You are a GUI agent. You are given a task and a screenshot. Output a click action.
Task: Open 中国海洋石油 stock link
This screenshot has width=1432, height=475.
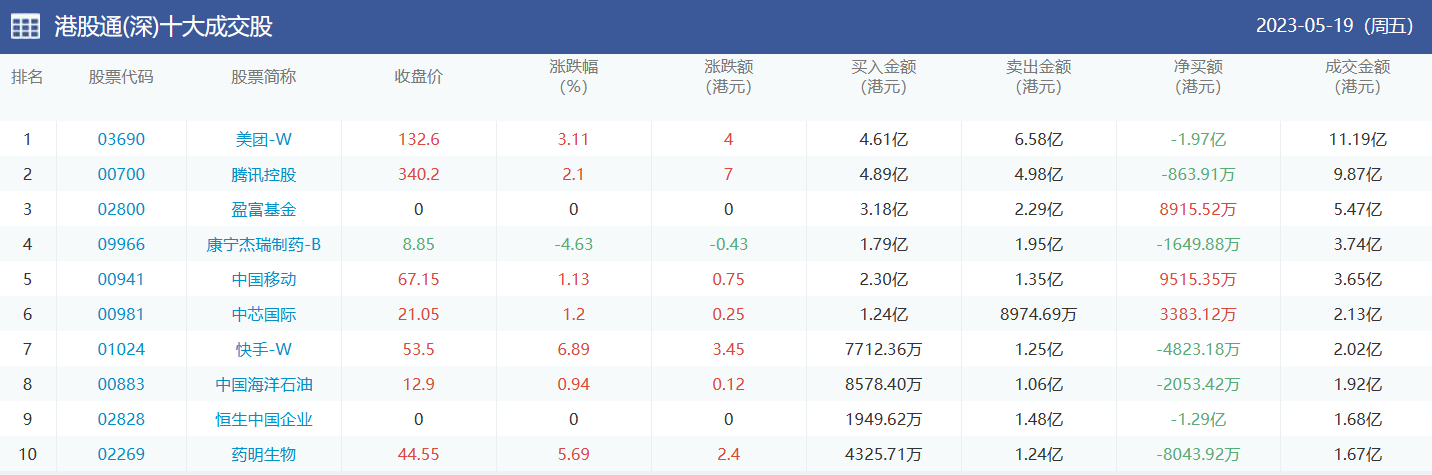pyautogui.click(x=264, y=385)
